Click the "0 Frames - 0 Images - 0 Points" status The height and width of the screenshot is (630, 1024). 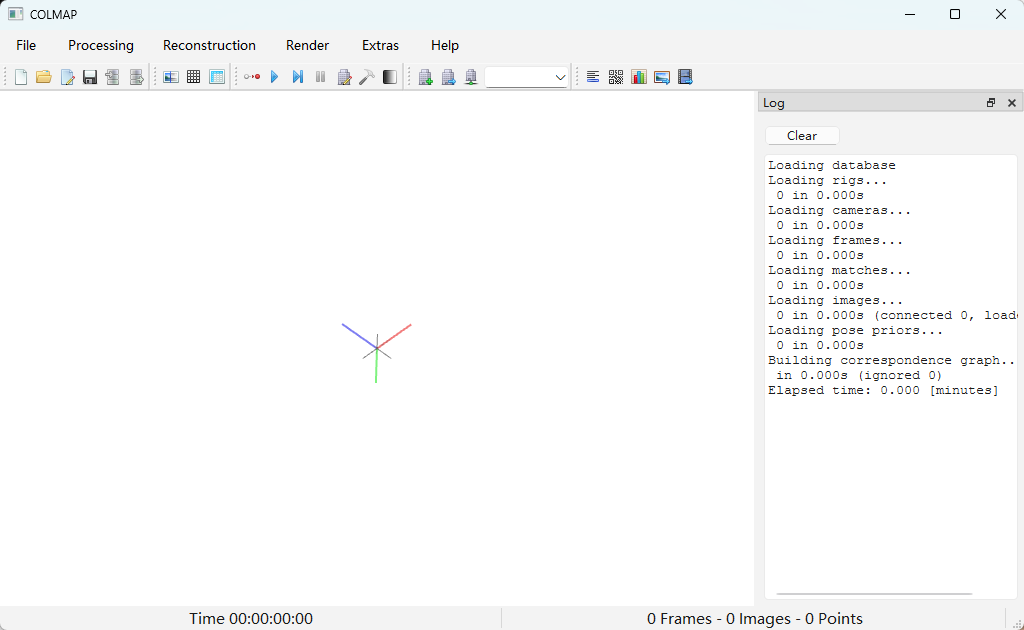755,618
